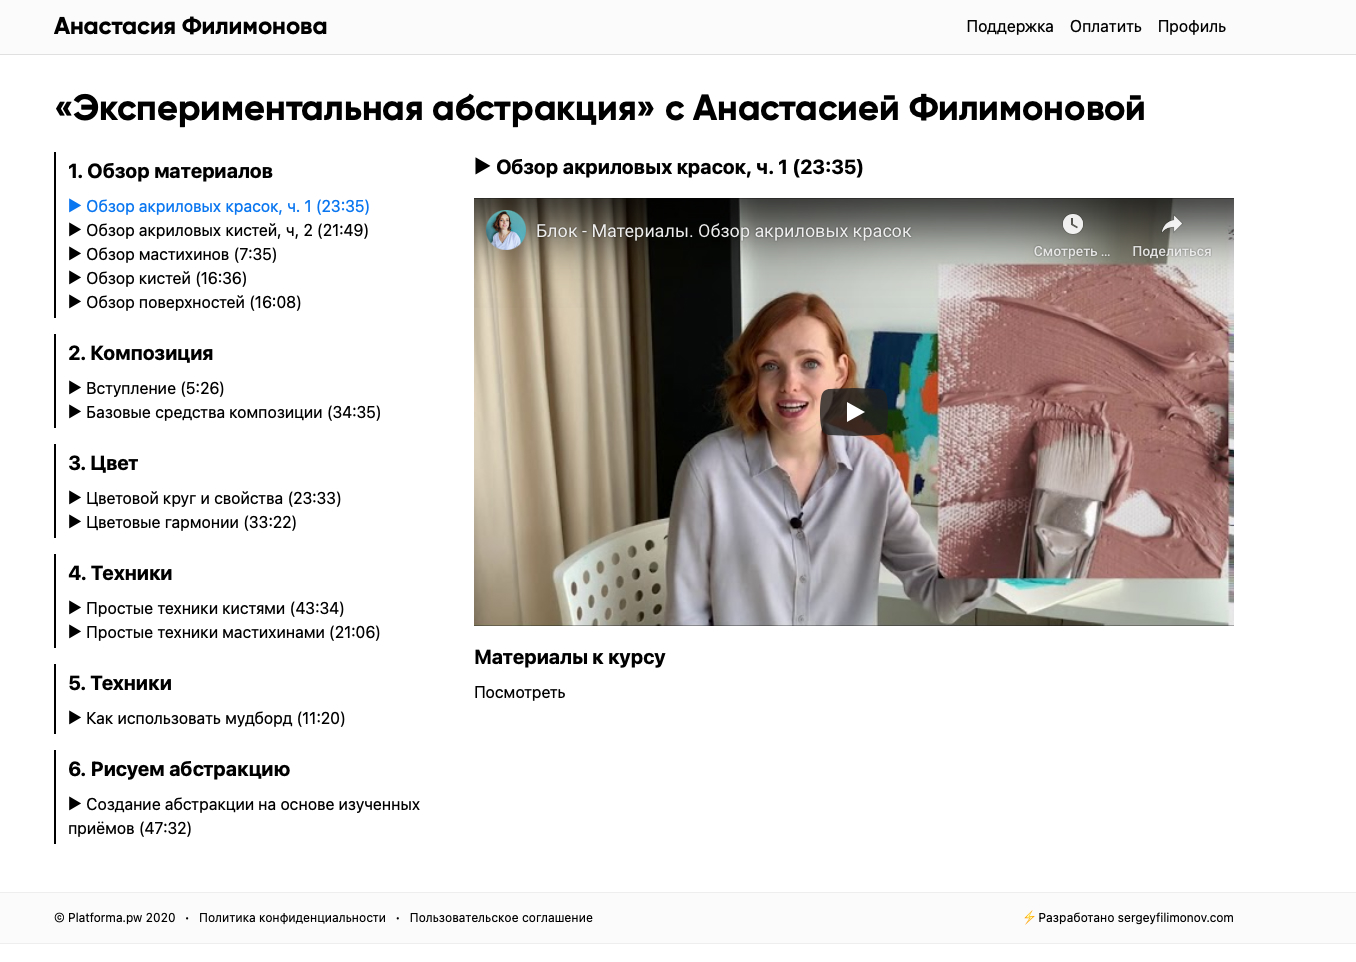Click section heading 2. Композиция
Viewport: 1356px width, 962px height.
140,353
